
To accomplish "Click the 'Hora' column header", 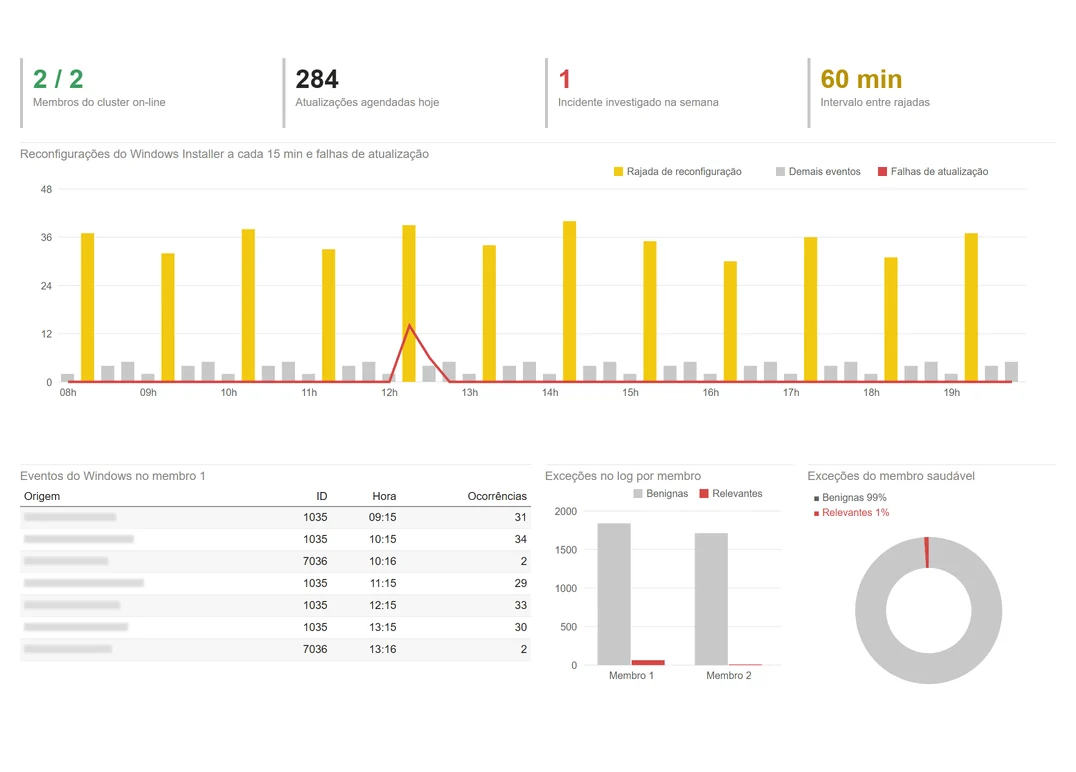I will 384,496.
